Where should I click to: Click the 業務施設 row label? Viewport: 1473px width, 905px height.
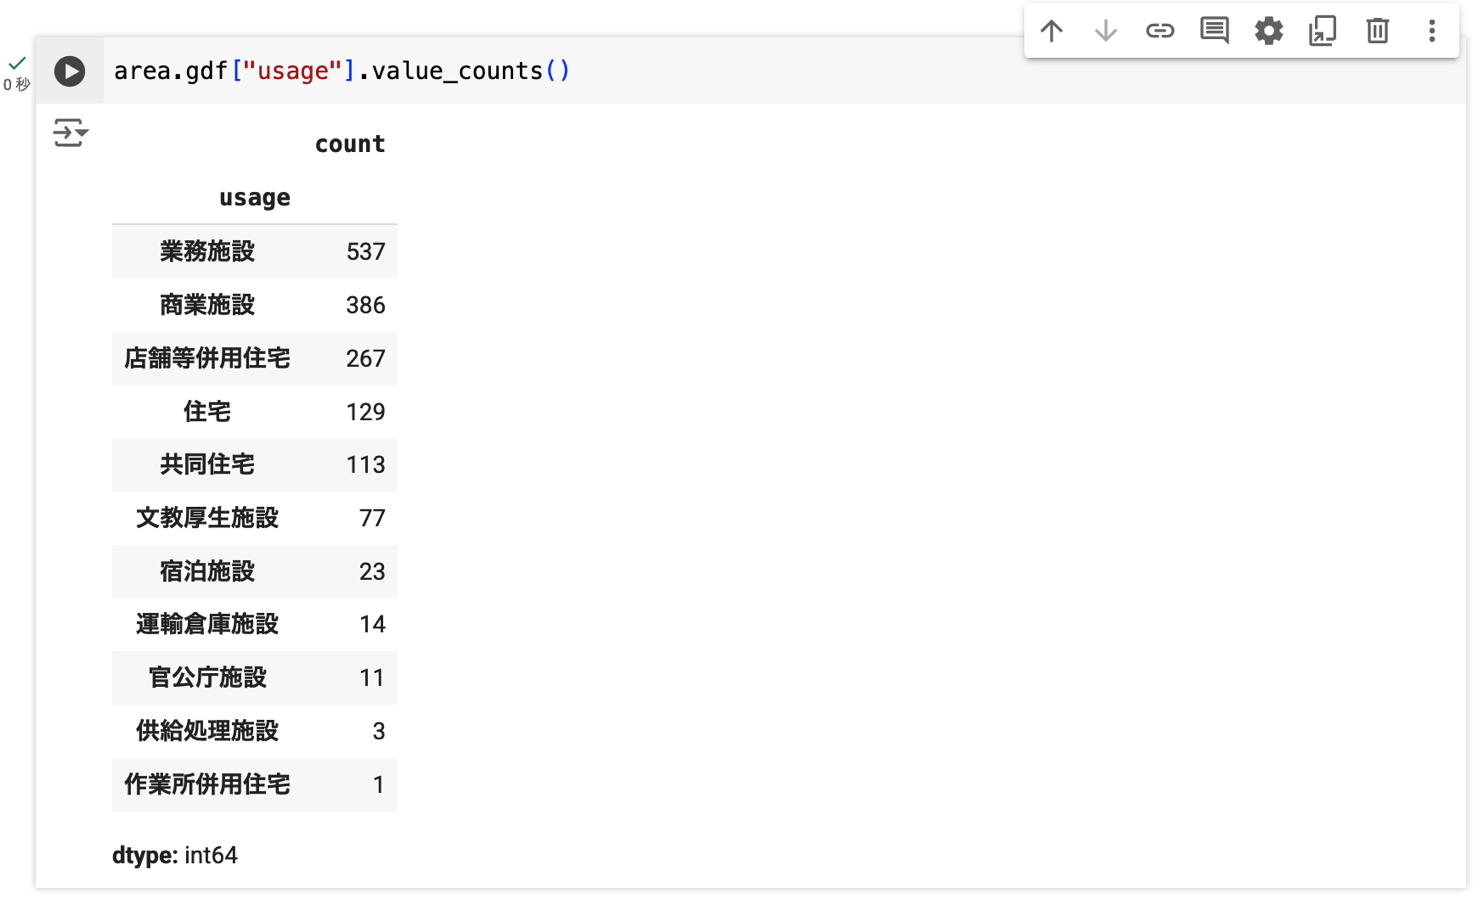pyautogui.click(x=207, y=252)
